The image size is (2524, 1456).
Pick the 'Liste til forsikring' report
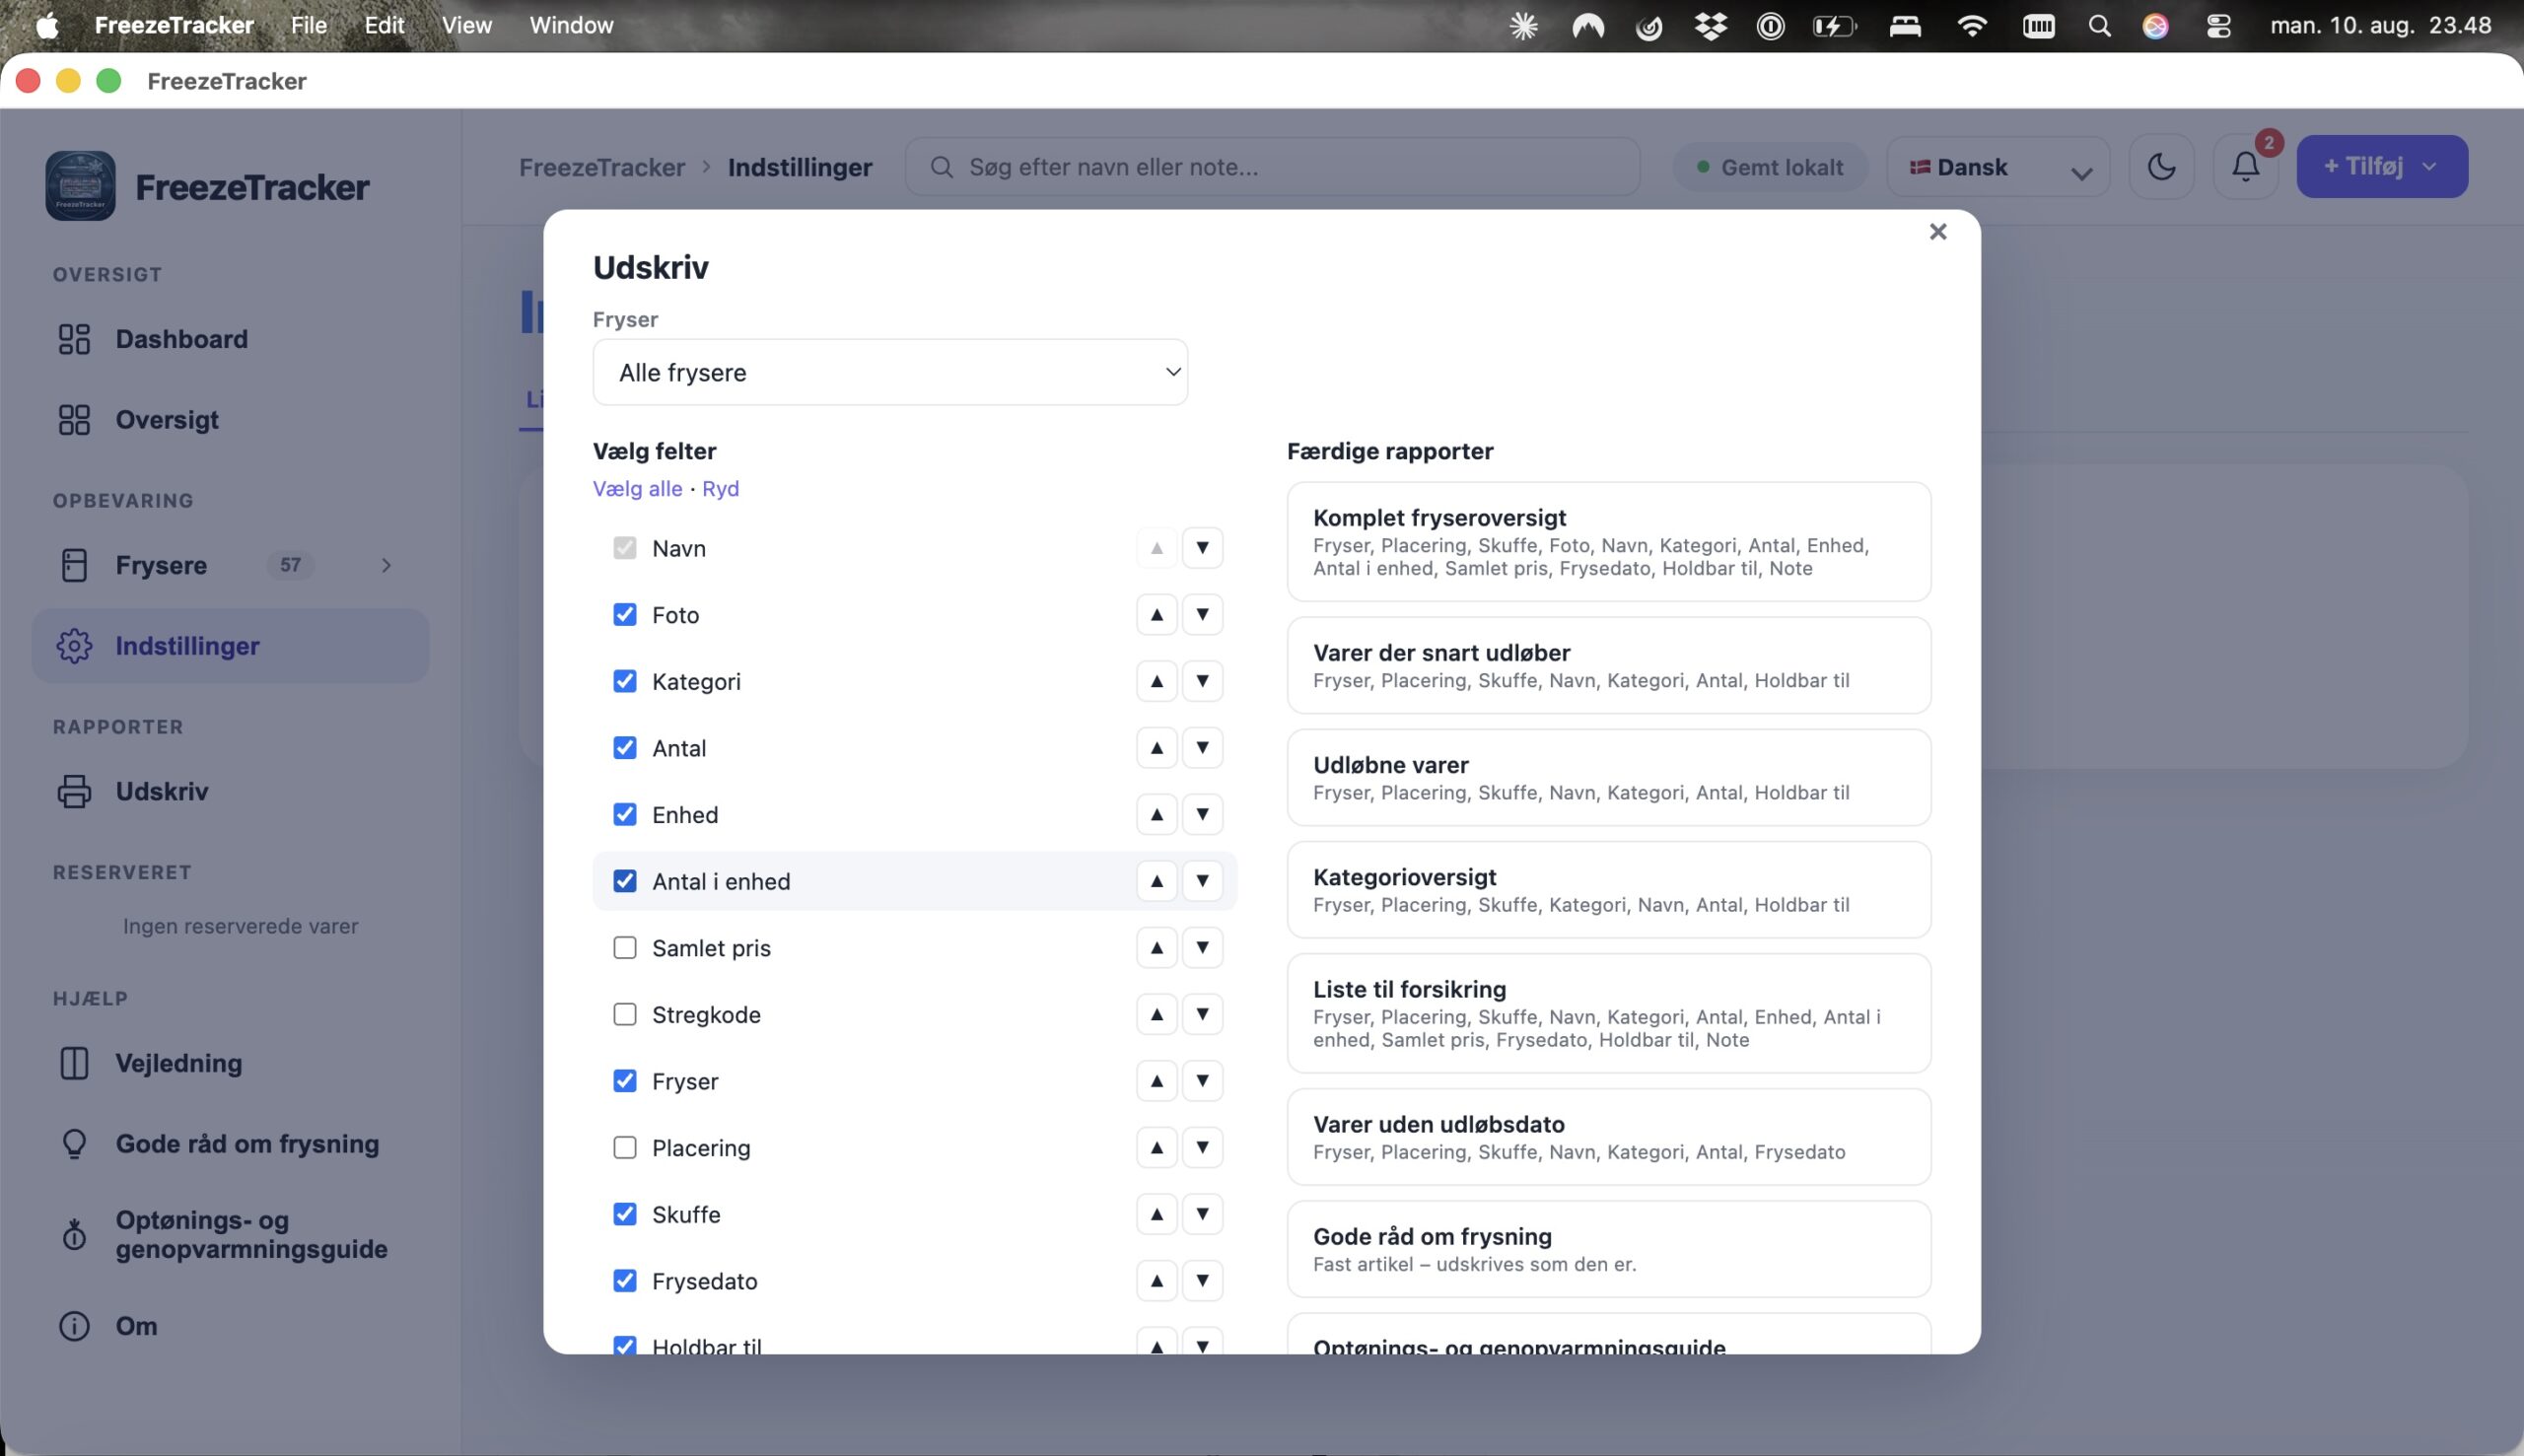[1608, 1013]
